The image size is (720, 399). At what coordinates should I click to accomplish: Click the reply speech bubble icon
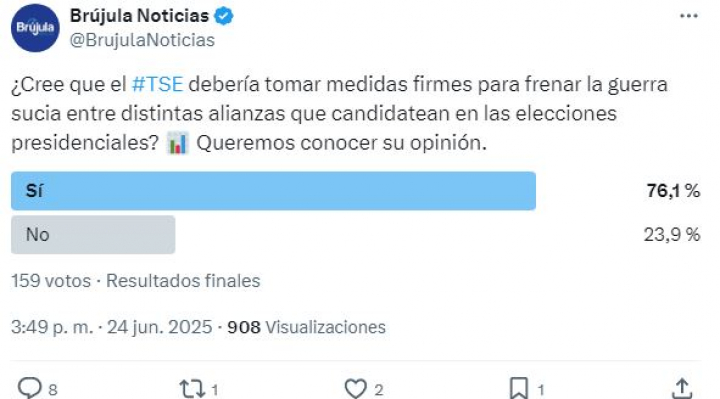click(x=30, y=388)
